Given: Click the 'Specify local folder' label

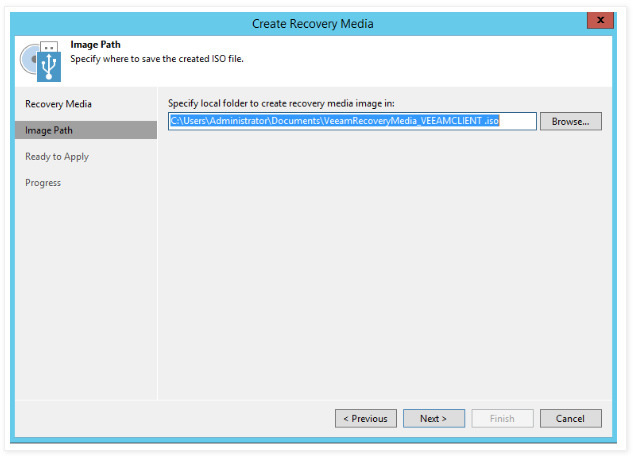Looking at the screenshot, I should [x=281, y=102].
